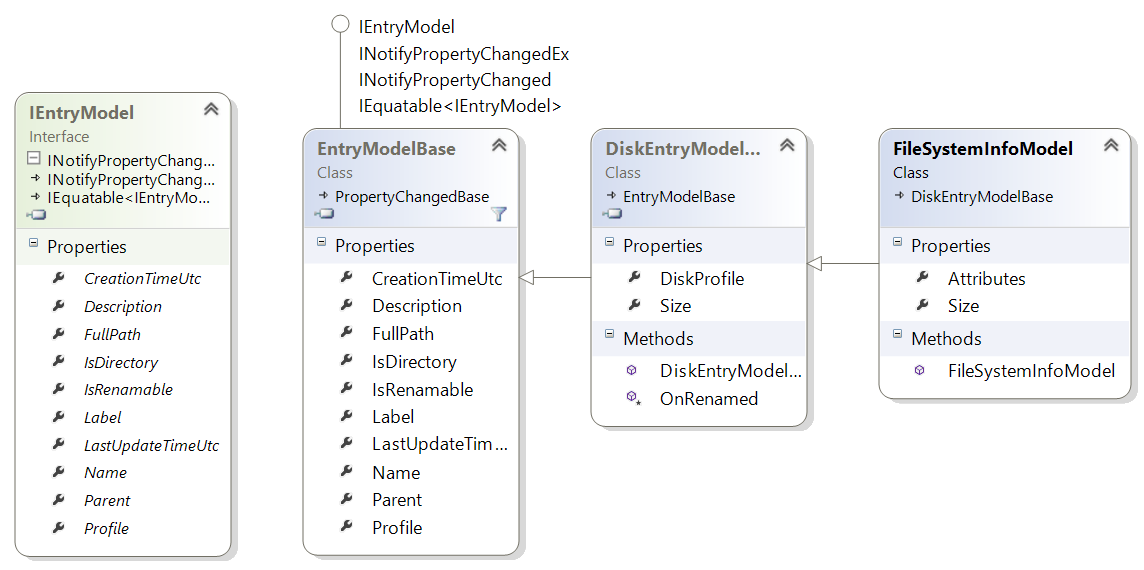Screen dimensions: 1144x570
Task: Click the Name wrench icon in EntryModelBase
Action: point(347,471)
